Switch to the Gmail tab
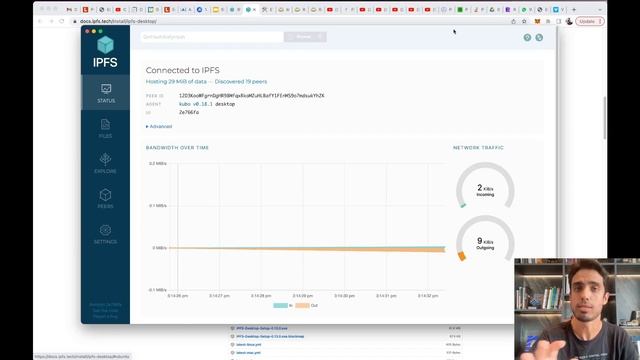The height and width of the screenshot is (360, 640). (x=71, y=9)
